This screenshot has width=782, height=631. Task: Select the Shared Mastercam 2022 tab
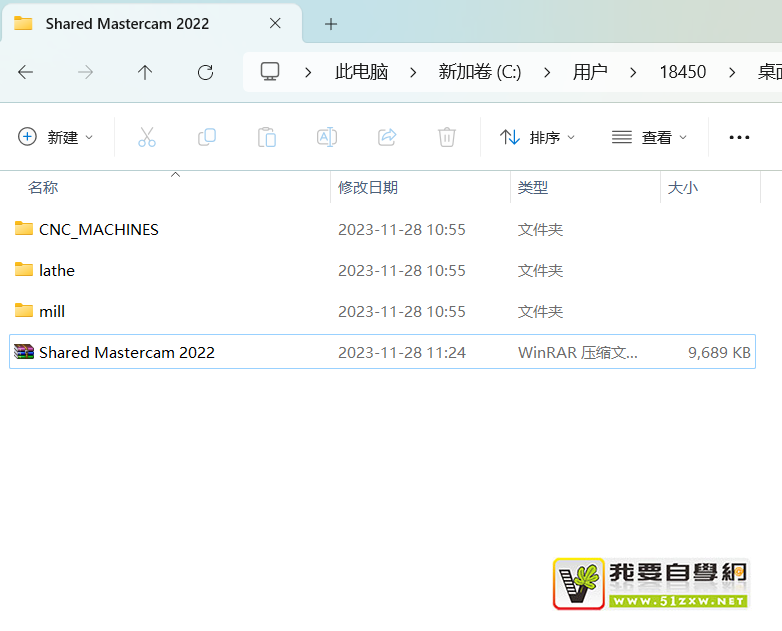pyautogui.click(x=127, y=23)
